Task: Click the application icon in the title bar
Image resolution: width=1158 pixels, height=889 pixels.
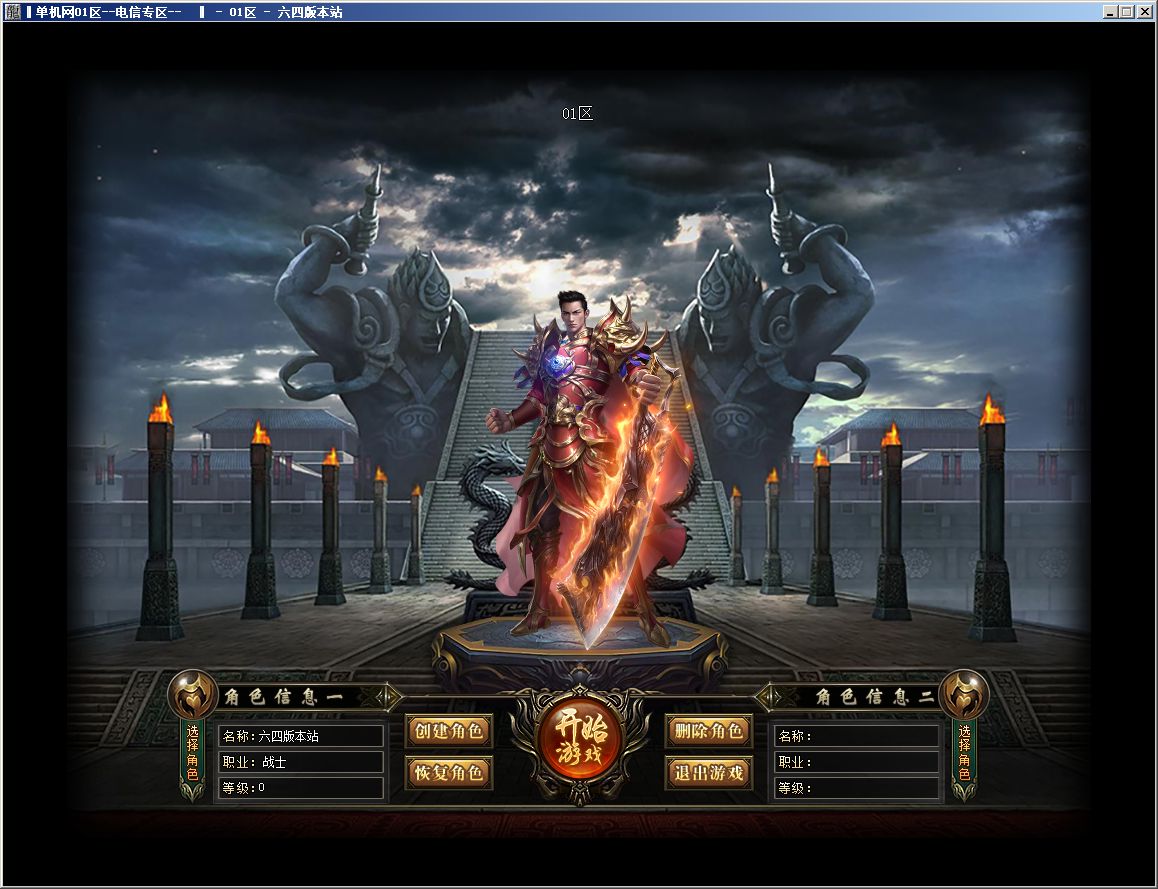Action: coord(13,12)
